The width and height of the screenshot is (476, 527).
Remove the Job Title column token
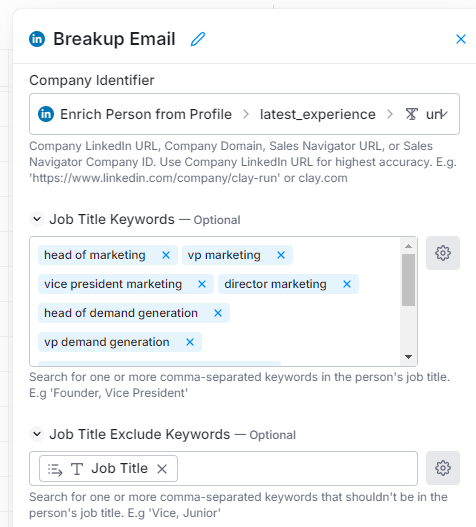click(162, 469)
